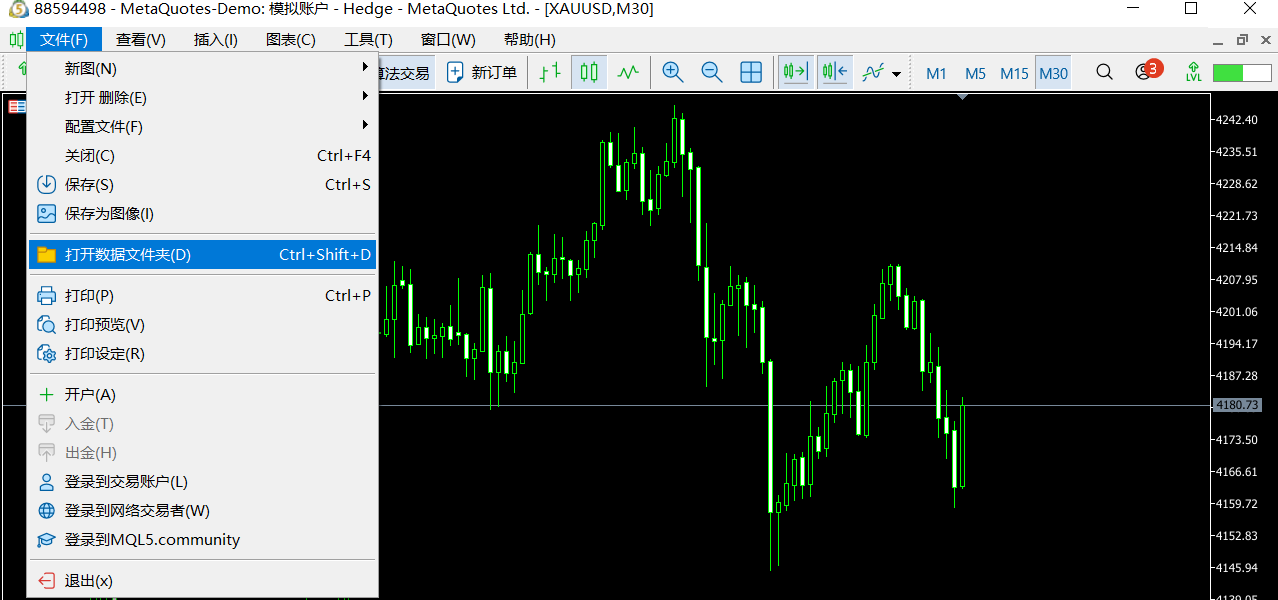Open the account notifications icon
The width and height of the screenshot is (1278, 600).
1145,73
